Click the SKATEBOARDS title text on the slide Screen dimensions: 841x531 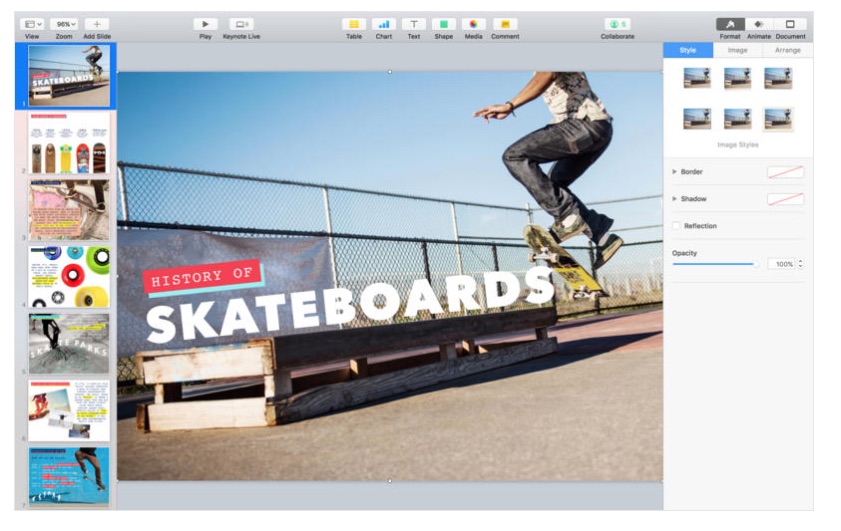pos(350,305)
